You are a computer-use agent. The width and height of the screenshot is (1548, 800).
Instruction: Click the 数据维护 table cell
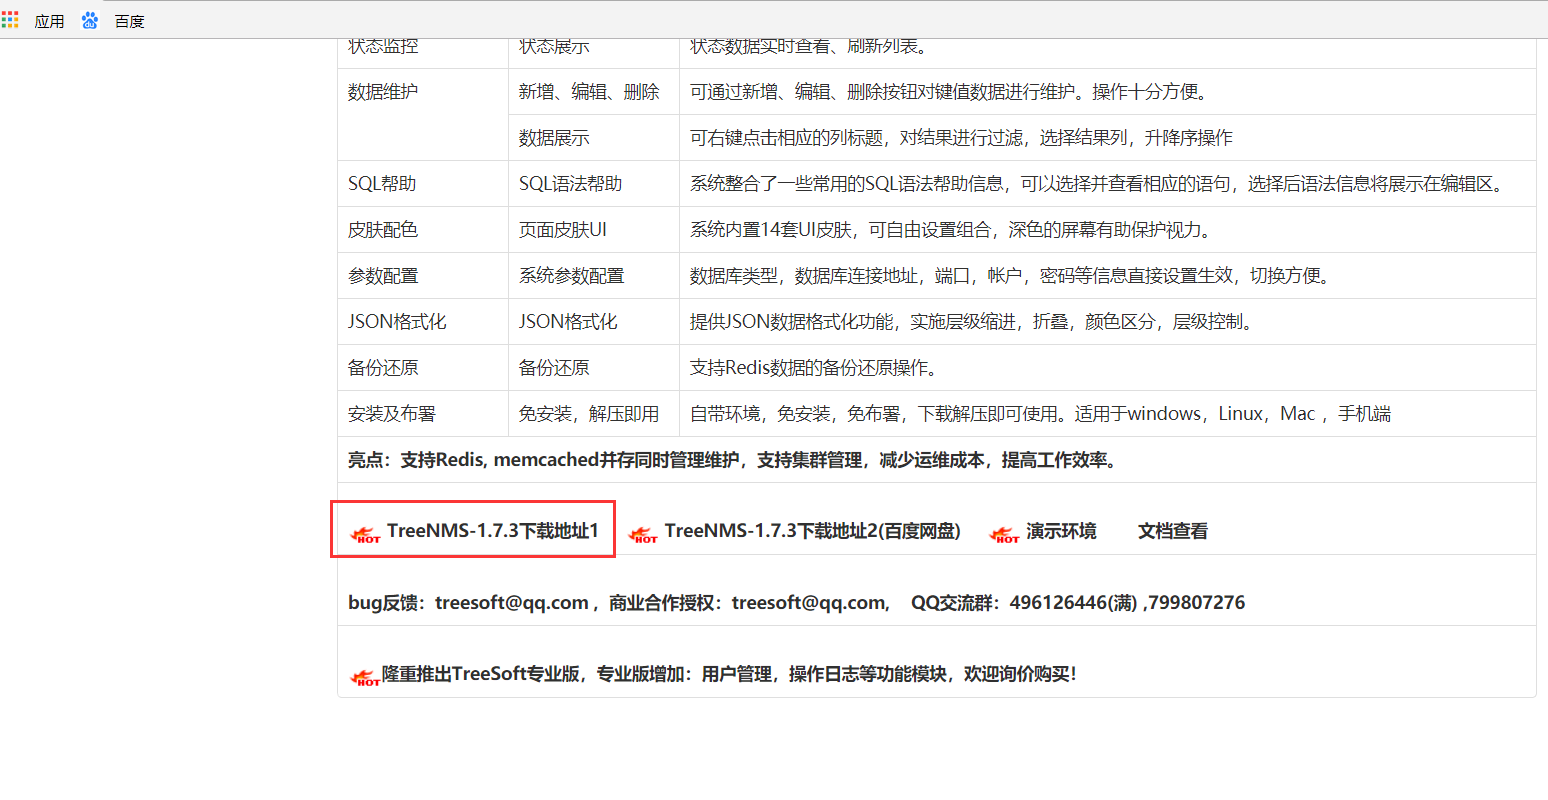[423, 115]
